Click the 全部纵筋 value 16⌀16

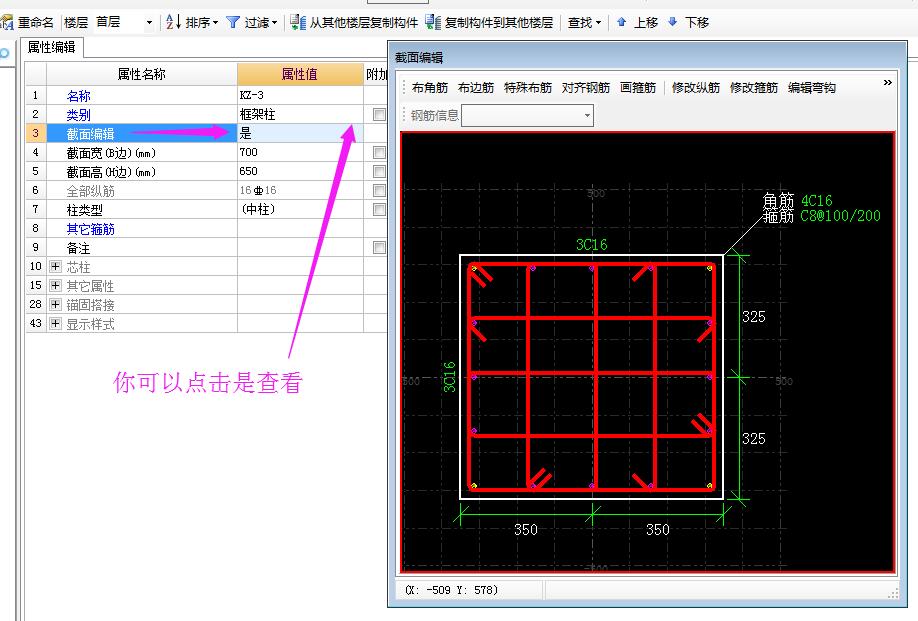click(300, 190)
